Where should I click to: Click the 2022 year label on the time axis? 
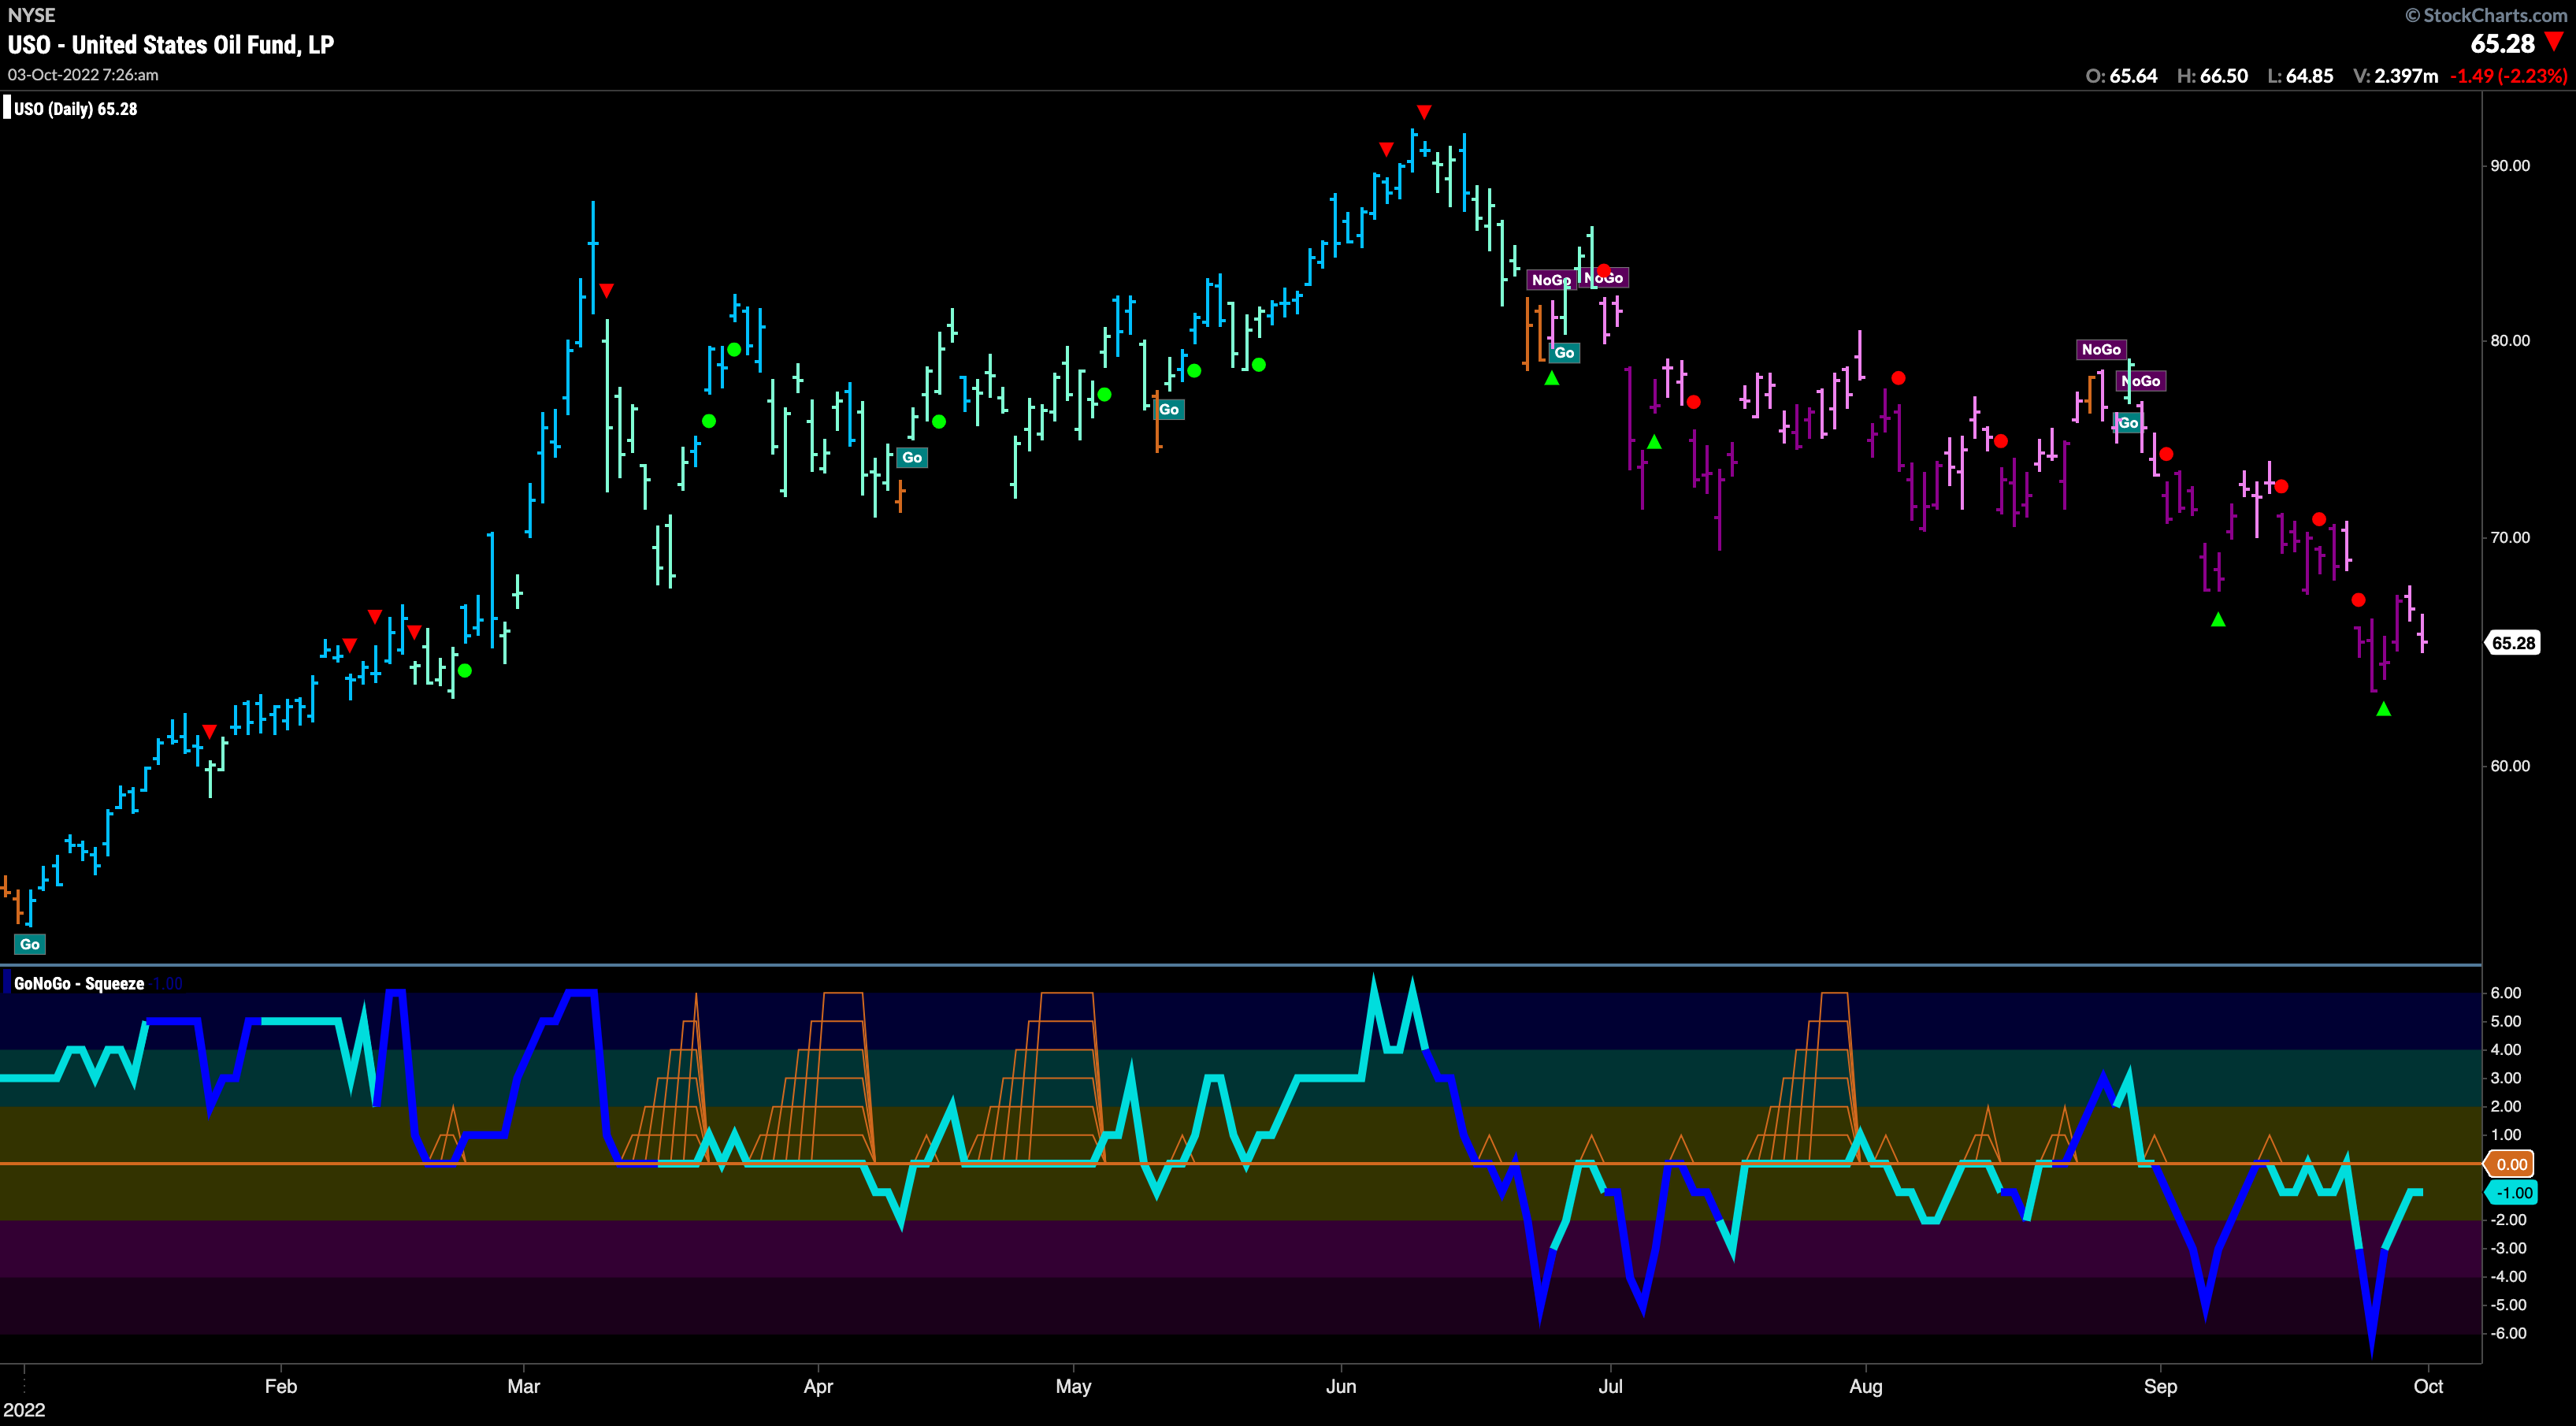pyautogui.click(x=25, y=1411)
